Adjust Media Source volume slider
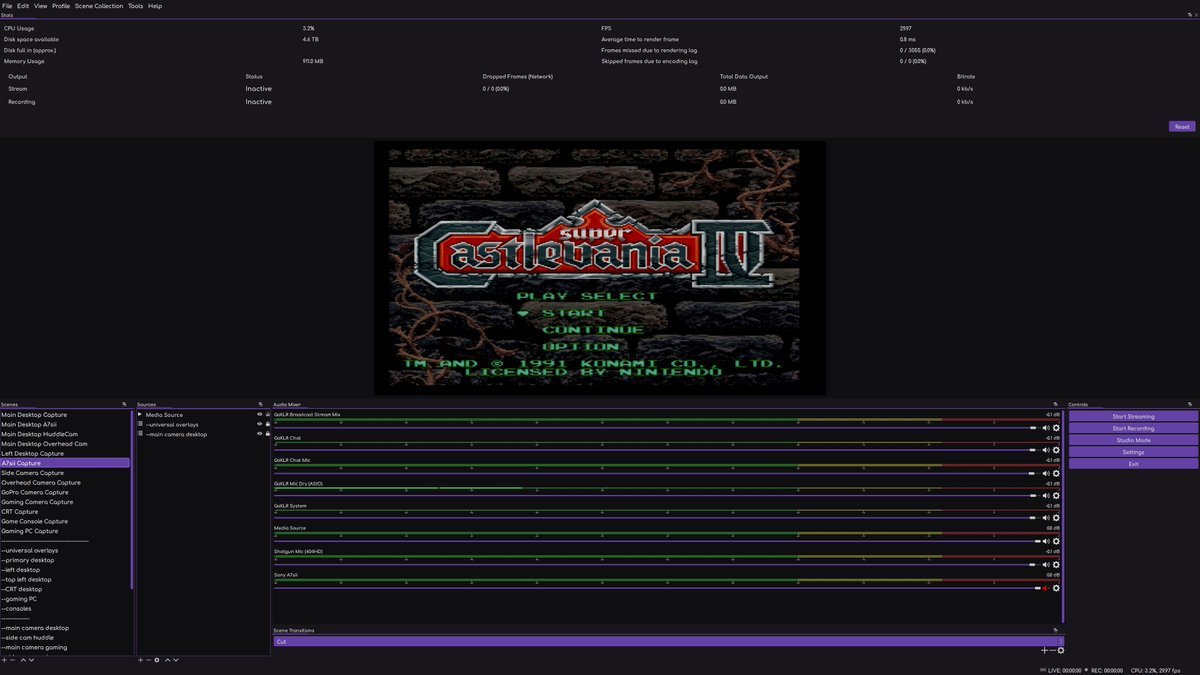1200x675 pixels. tap(656, 541)
